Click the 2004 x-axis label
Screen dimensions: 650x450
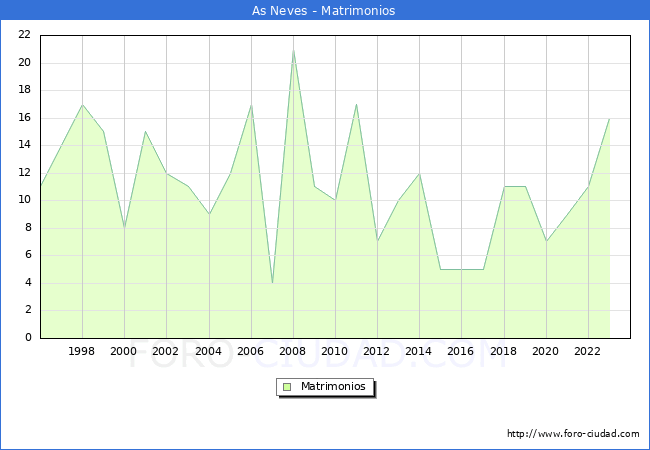tap(209, 351)
